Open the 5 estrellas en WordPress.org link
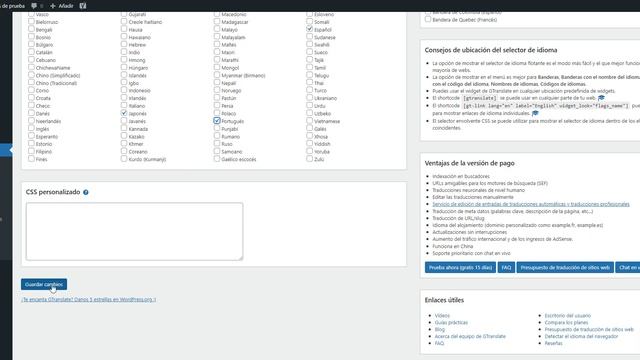640x360 pixels. (89, 299)
